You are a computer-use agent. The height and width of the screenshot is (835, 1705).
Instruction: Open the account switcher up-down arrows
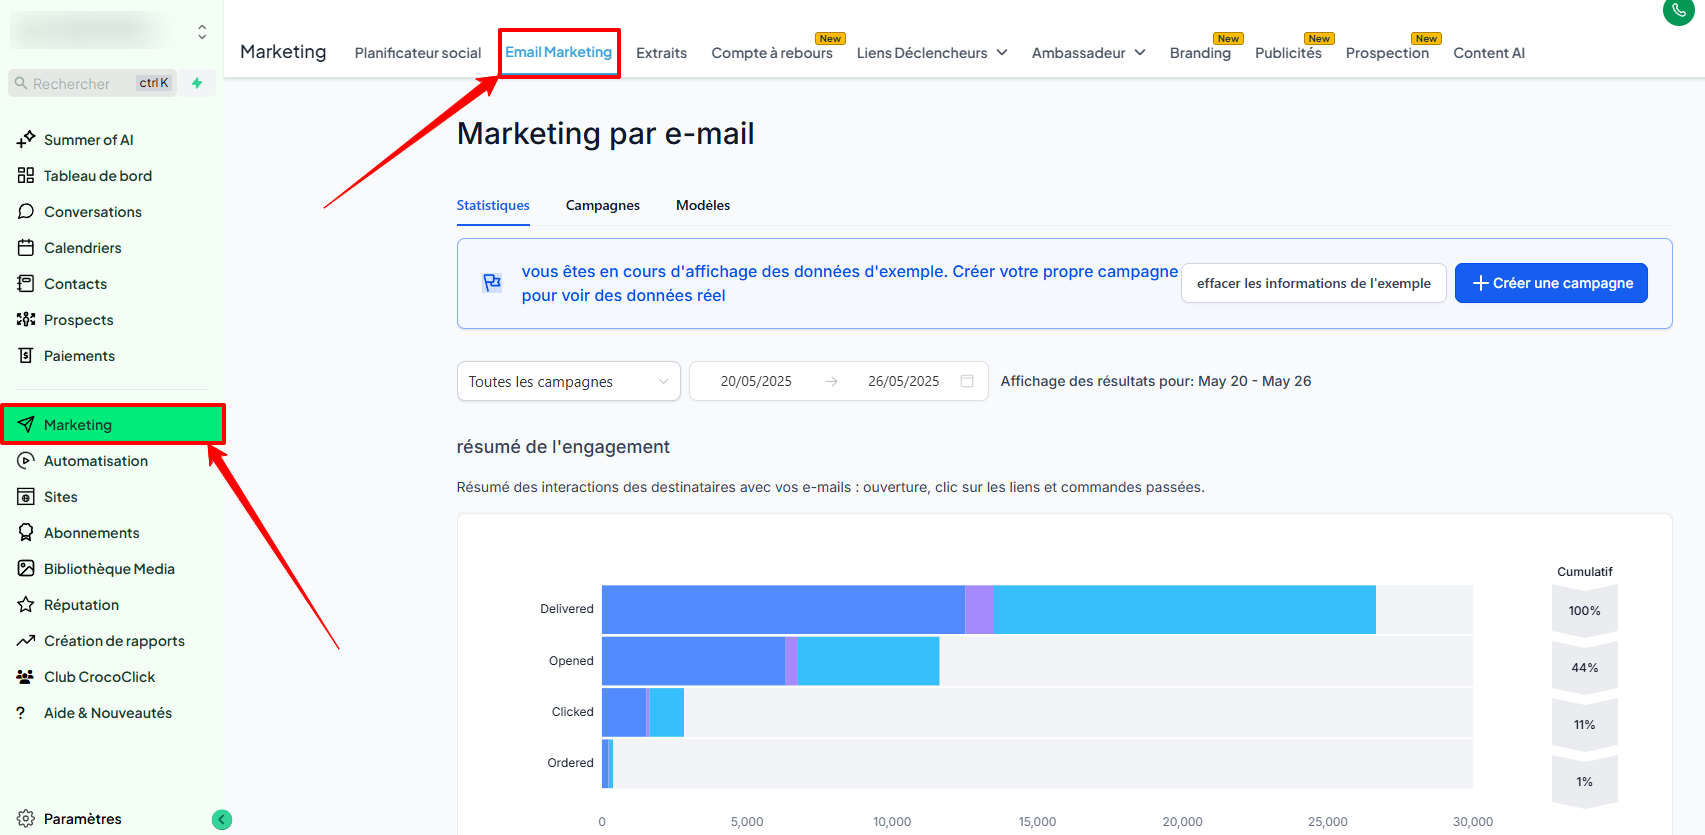tap(202, 32)
